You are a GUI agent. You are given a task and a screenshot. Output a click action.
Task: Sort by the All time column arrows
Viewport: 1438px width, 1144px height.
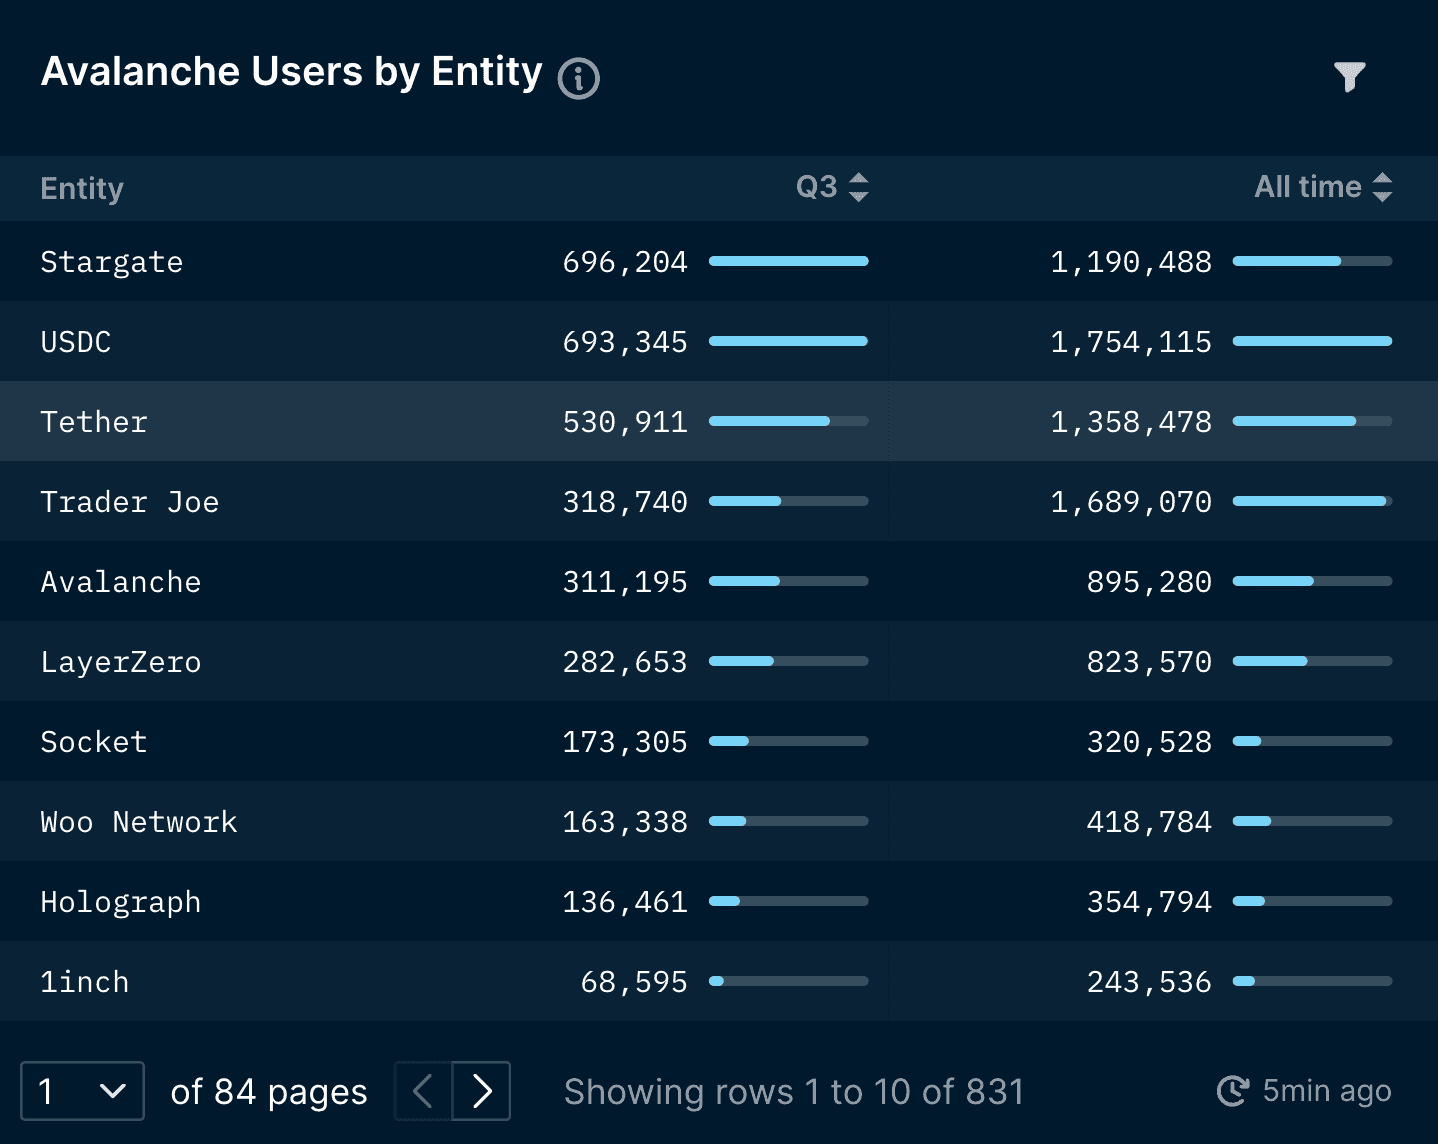1382,187
